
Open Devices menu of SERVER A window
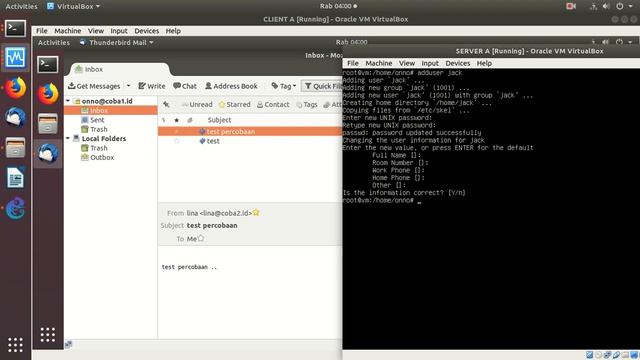458,63
